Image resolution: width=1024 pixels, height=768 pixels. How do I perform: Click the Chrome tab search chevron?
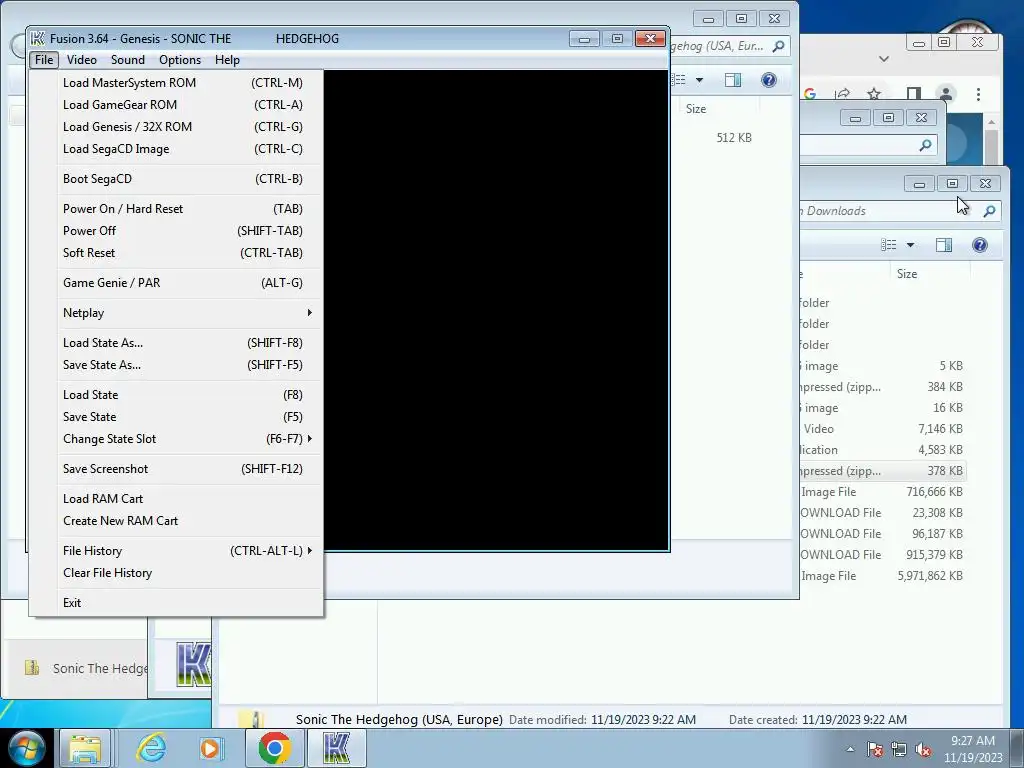884,59
